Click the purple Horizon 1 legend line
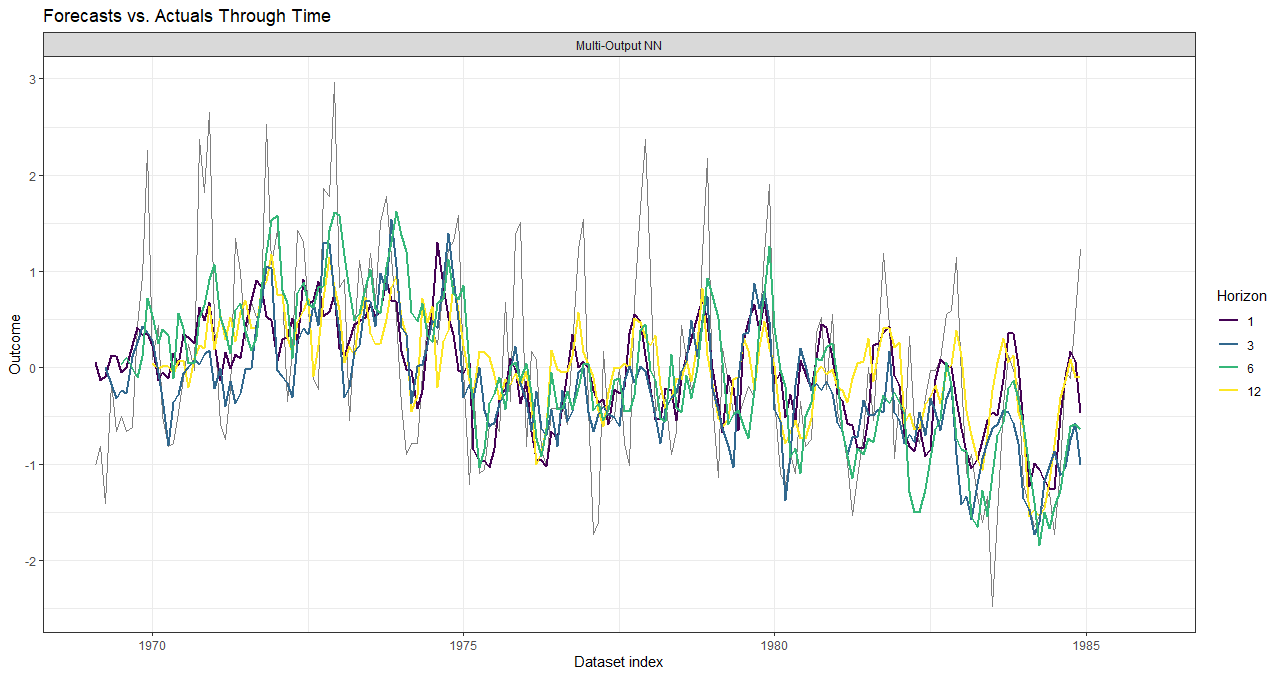Viewport: 1282px width, 677px height. pos(1227,321)
